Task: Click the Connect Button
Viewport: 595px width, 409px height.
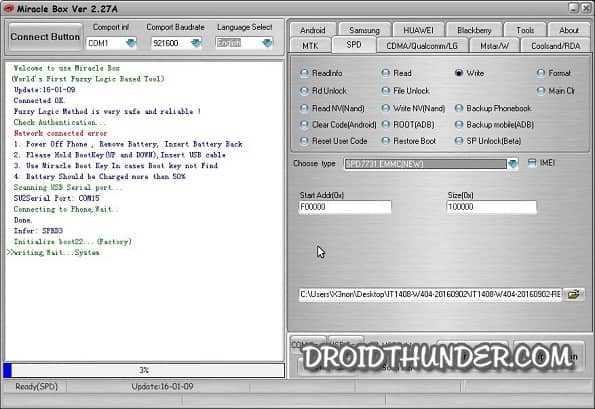Action: 45,37
